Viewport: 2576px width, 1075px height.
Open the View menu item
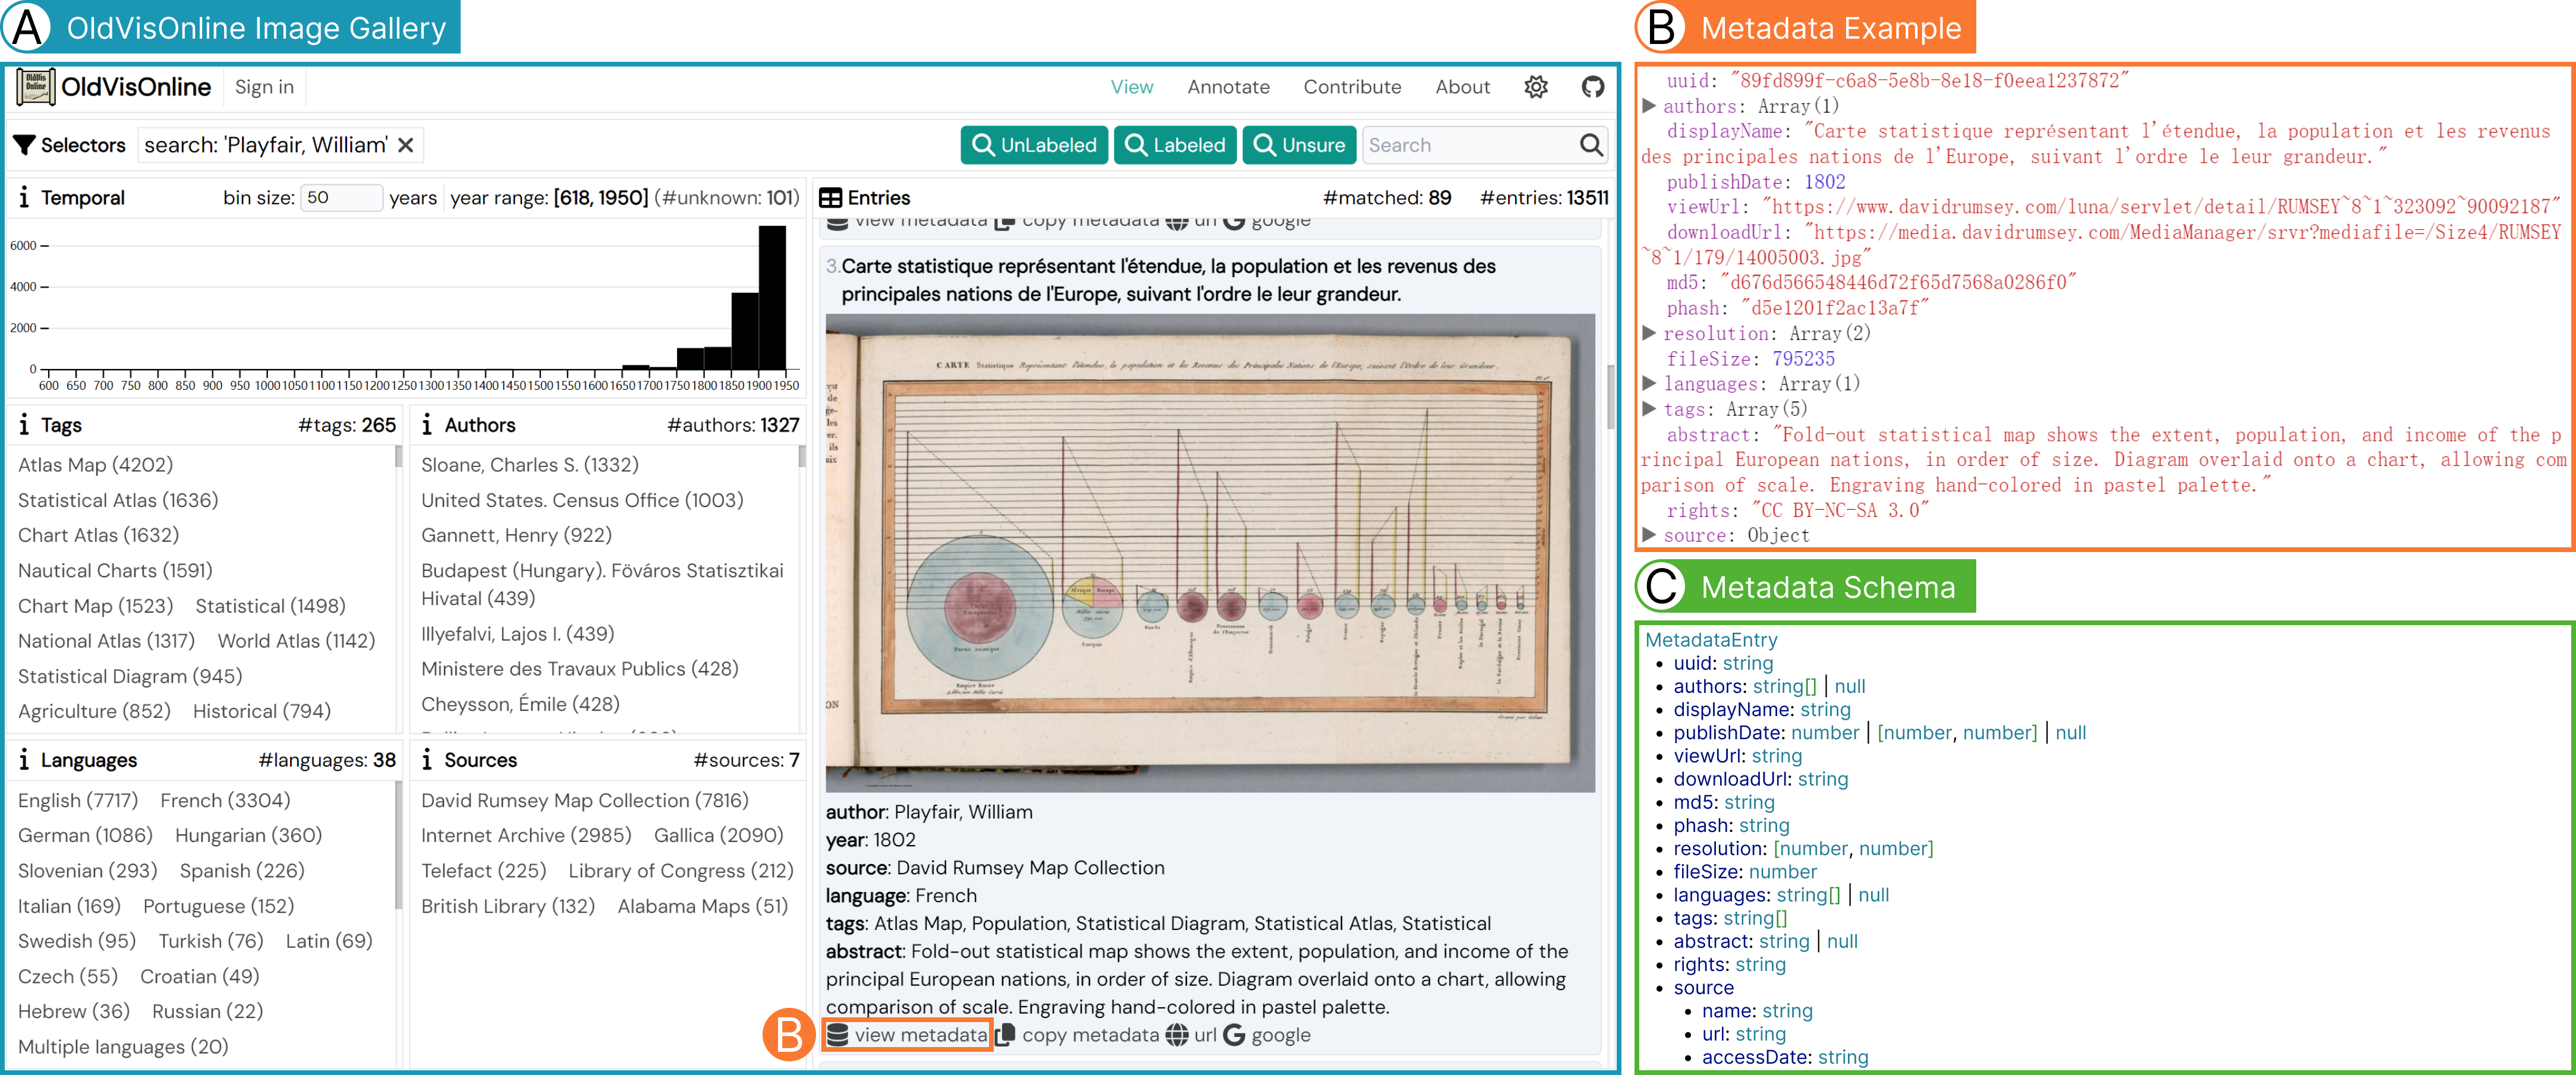[1132, 87]
